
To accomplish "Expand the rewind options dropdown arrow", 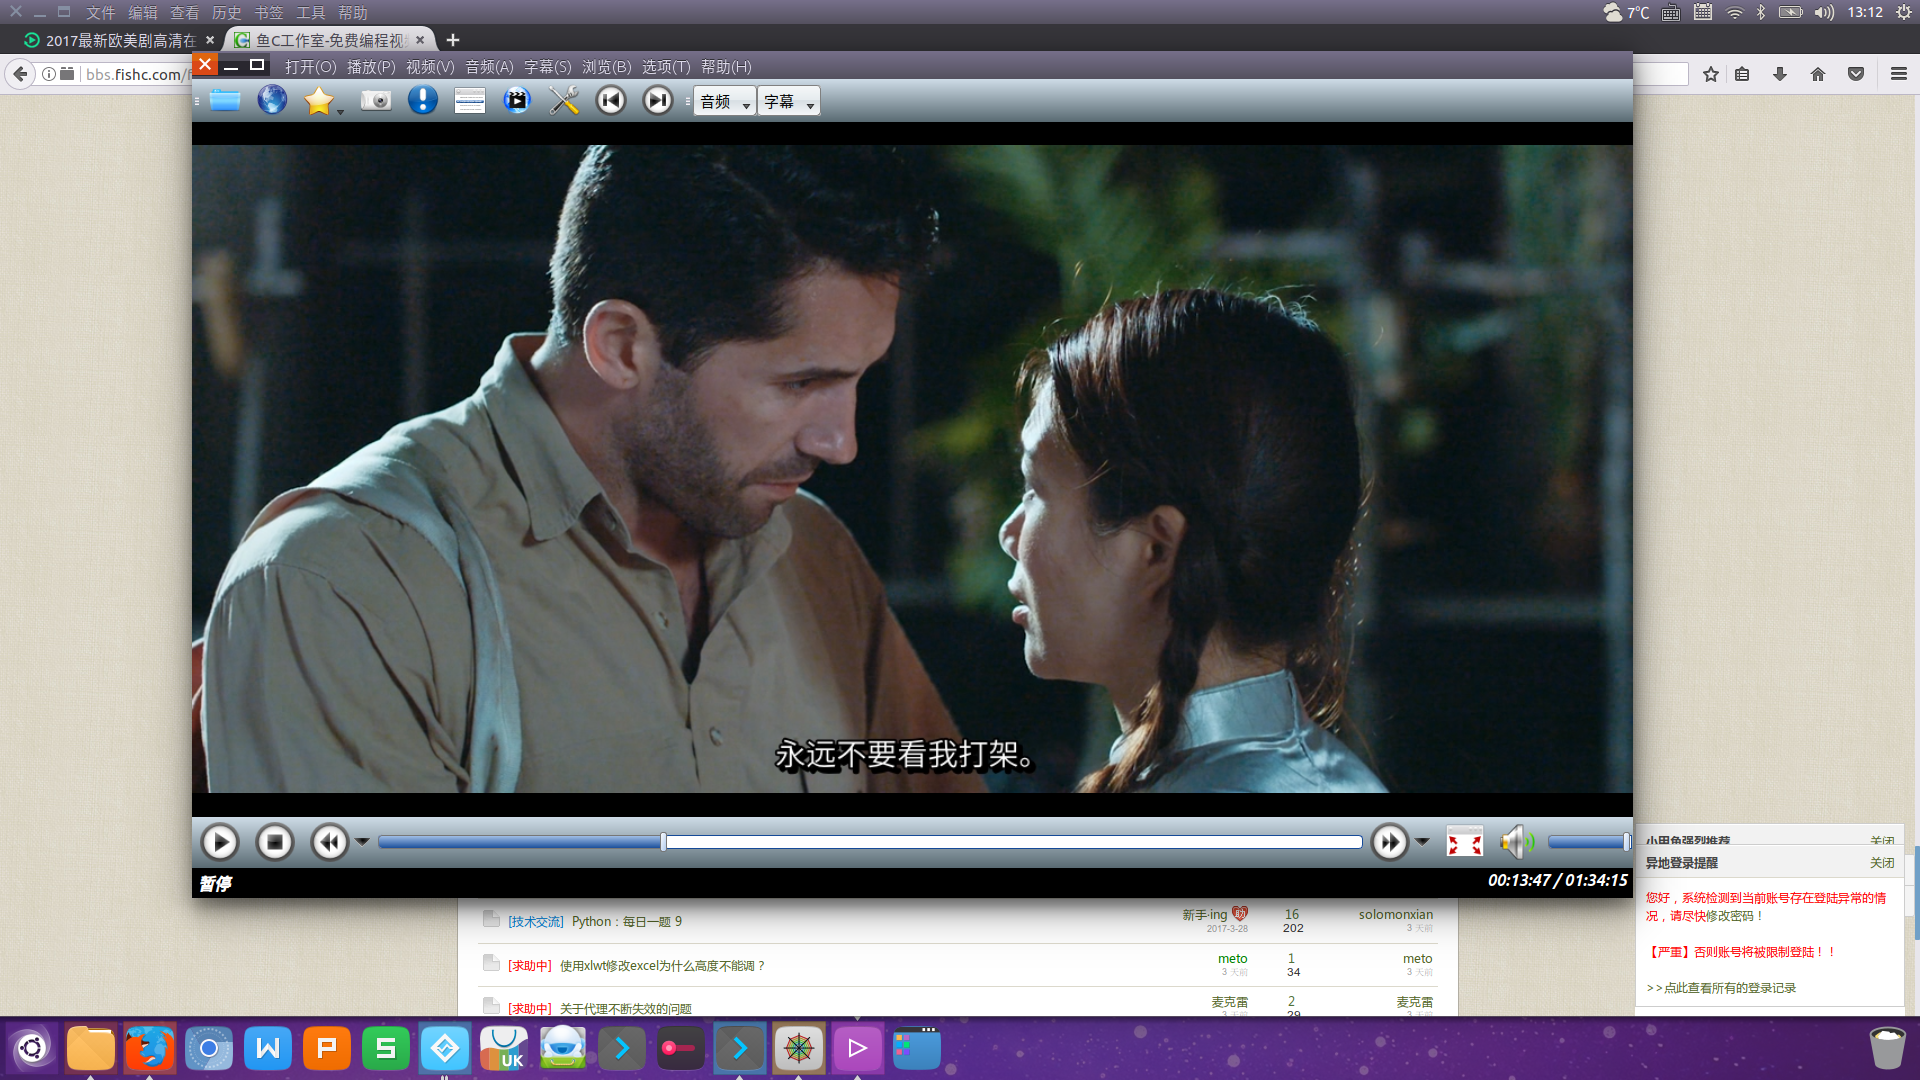I will tap(362, 842).
